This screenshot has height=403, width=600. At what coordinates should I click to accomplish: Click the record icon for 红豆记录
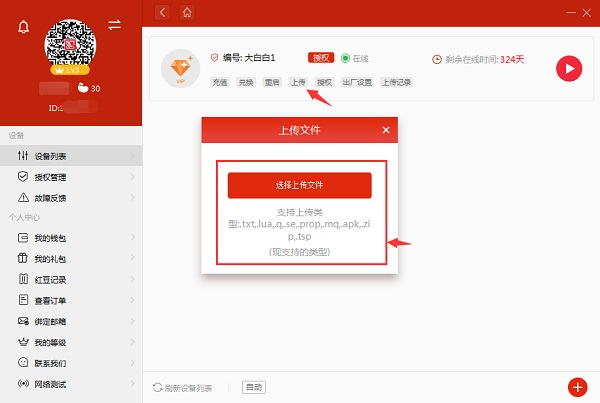click(23, 279)
